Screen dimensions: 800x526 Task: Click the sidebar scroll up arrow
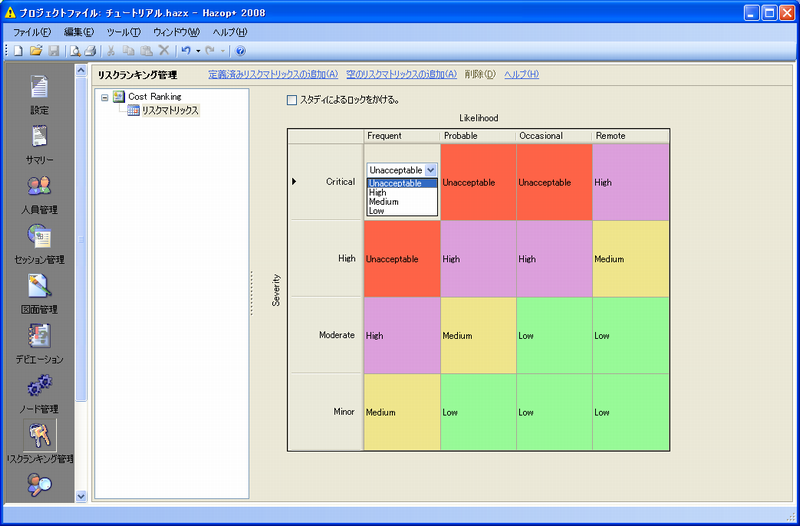pyautogui.click(x=81, y=70)
